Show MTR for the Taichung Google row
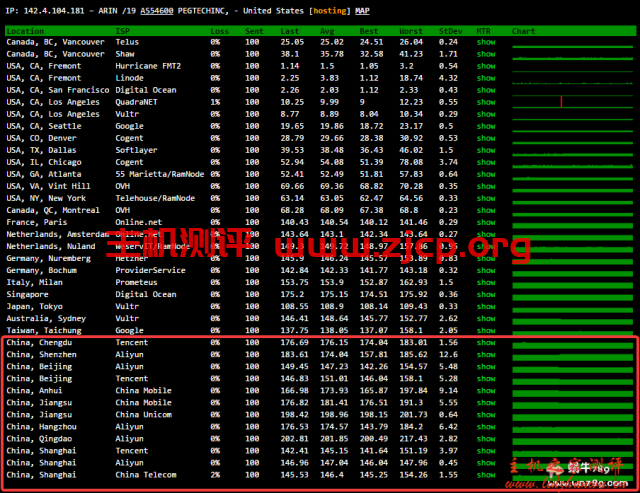Viewport: 640px width, 493px height. [x=486, y=331]
